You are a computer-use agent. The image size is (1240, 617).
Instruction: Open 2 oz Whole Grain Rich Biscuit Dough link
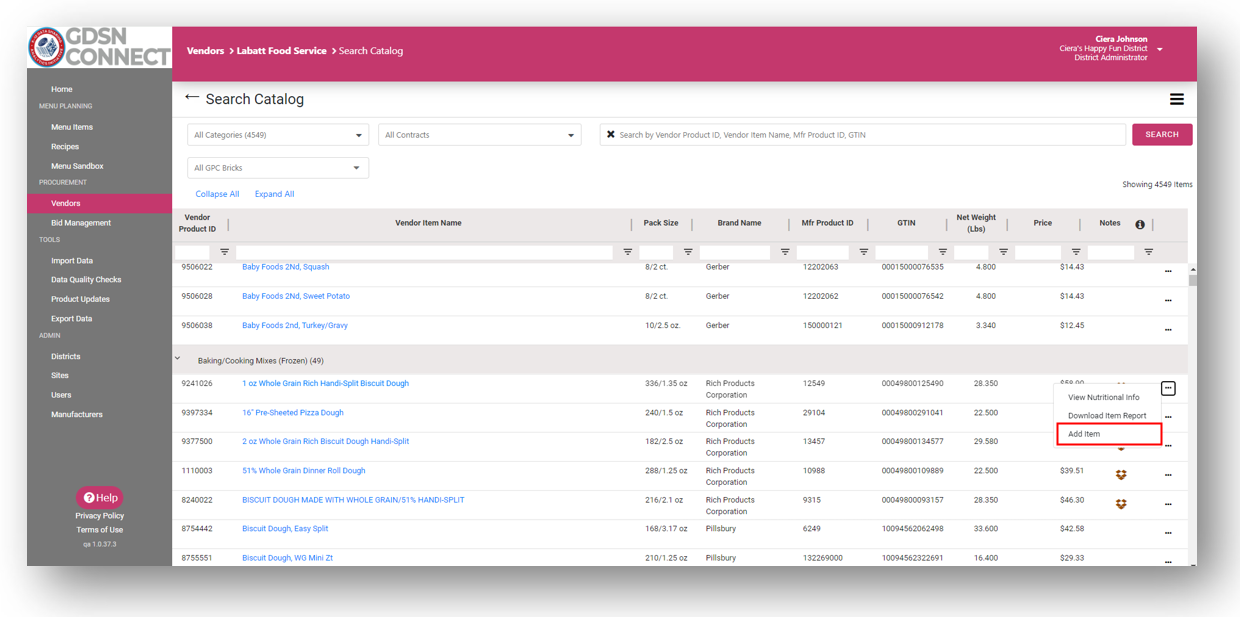(x=325, y=441)
